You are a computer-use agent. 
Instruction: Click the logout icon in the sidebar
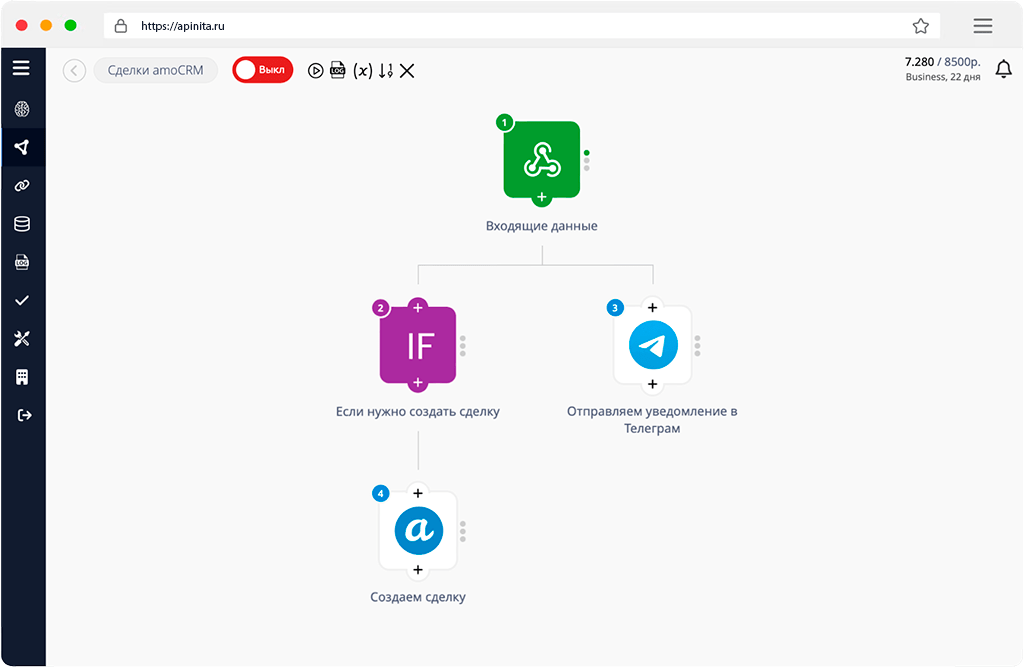coord(22,415)
